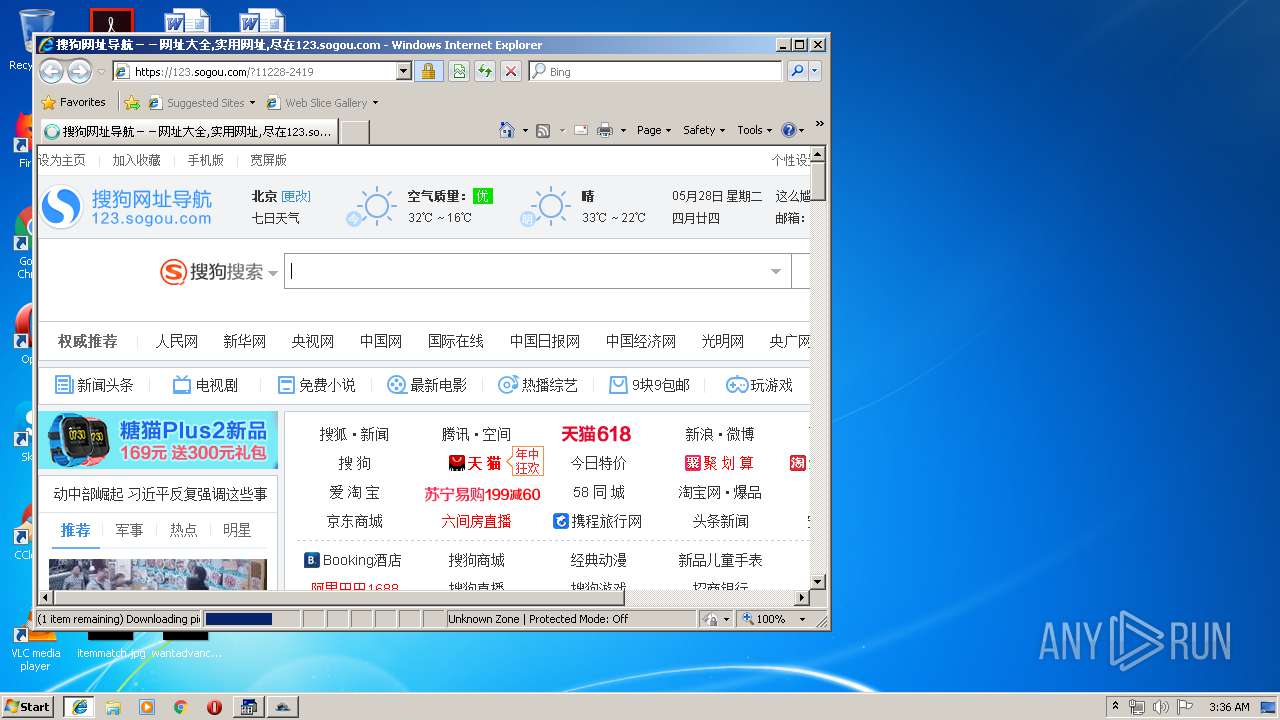Image resolution: width=1280 pixels, height=720 pixels.
Task: Click the 免费小说 book icon link
Action: 316,385
